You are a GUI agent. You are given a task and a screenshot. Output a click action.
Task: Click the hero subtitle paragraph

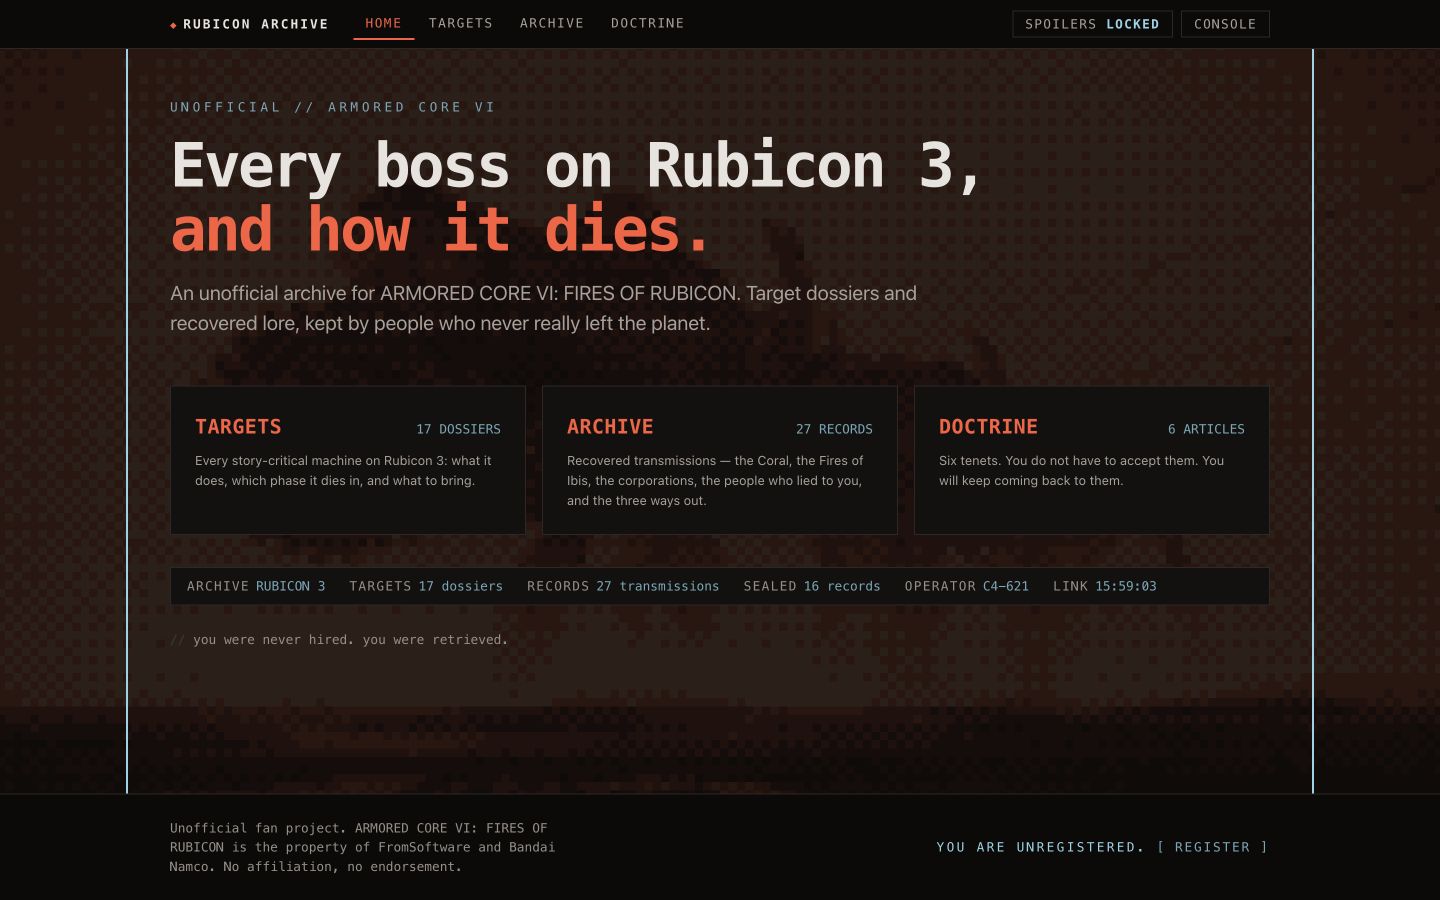pyautogui.click(x=543, y=308)
